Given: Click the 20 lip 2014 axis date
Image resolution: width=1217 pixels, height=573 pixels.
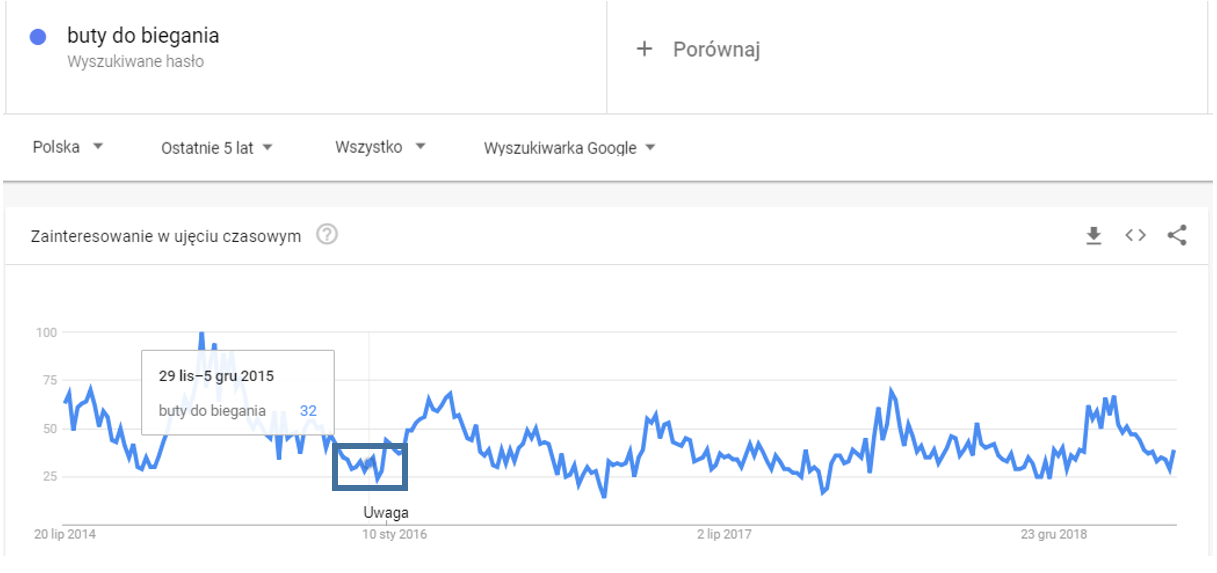Looking at the screenshot, I should [64, 535].
